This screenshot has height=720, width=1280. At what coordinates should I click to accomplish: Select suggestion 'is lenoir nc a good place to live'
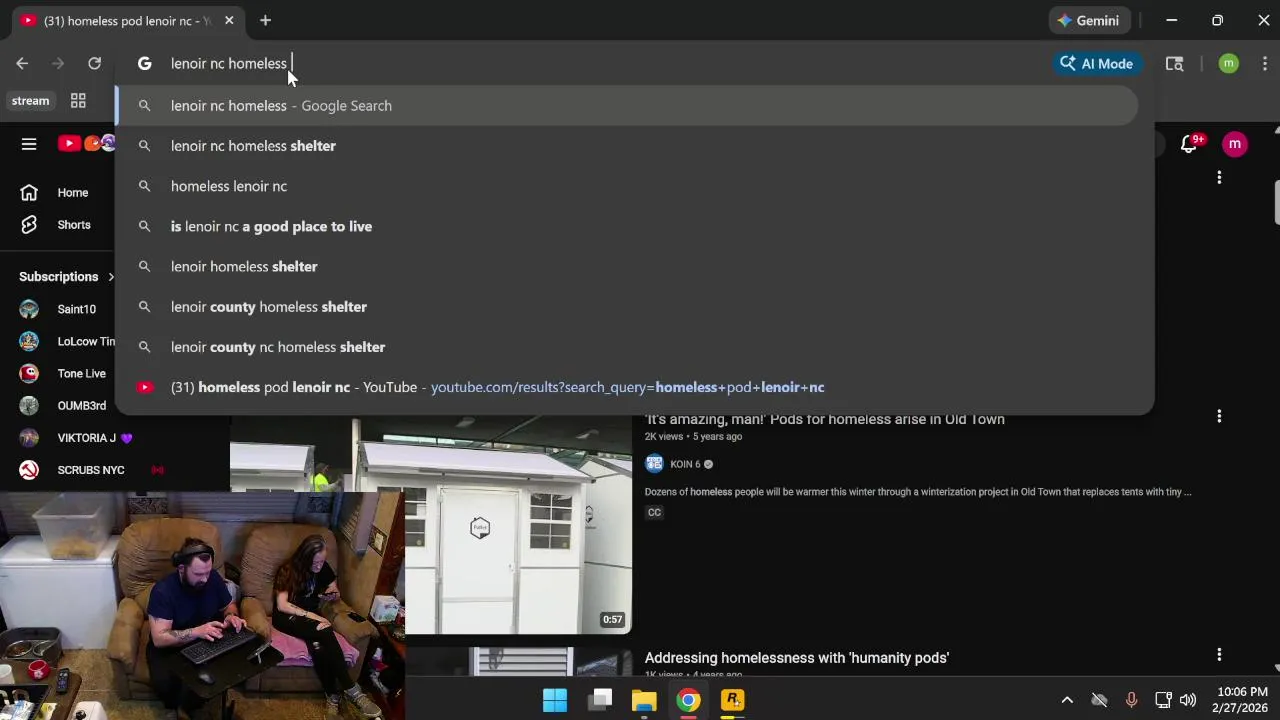[627, 226]
